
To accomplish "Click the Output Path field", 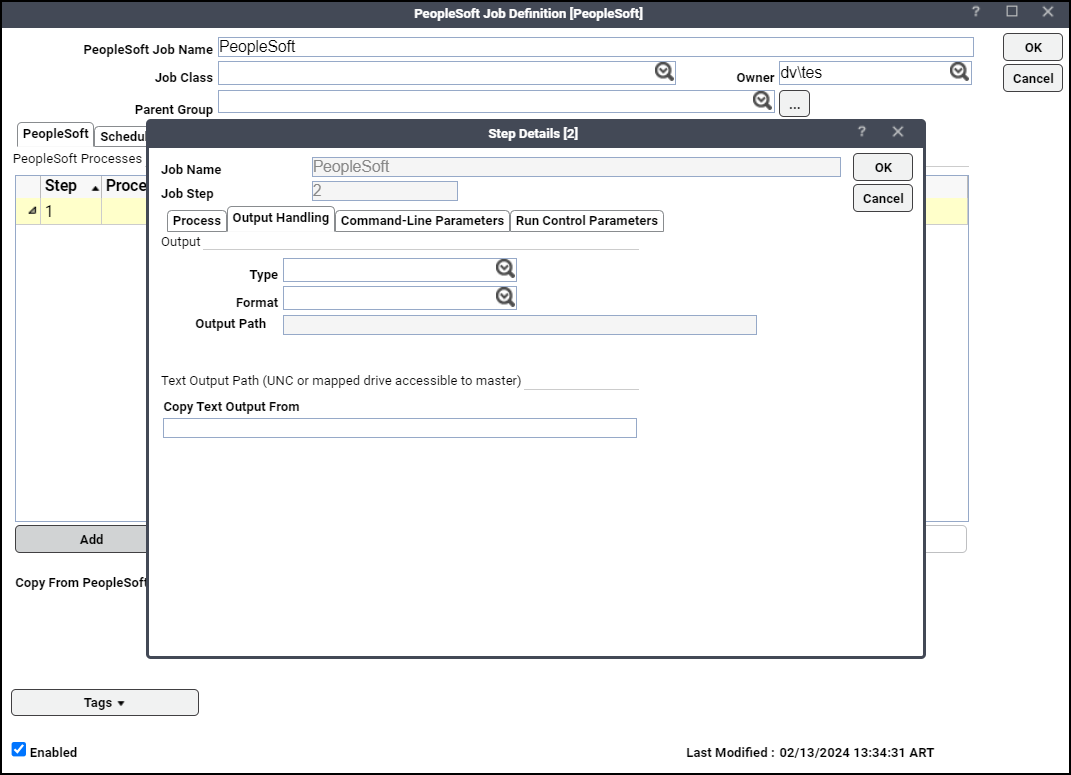I will tap(520, 325).
